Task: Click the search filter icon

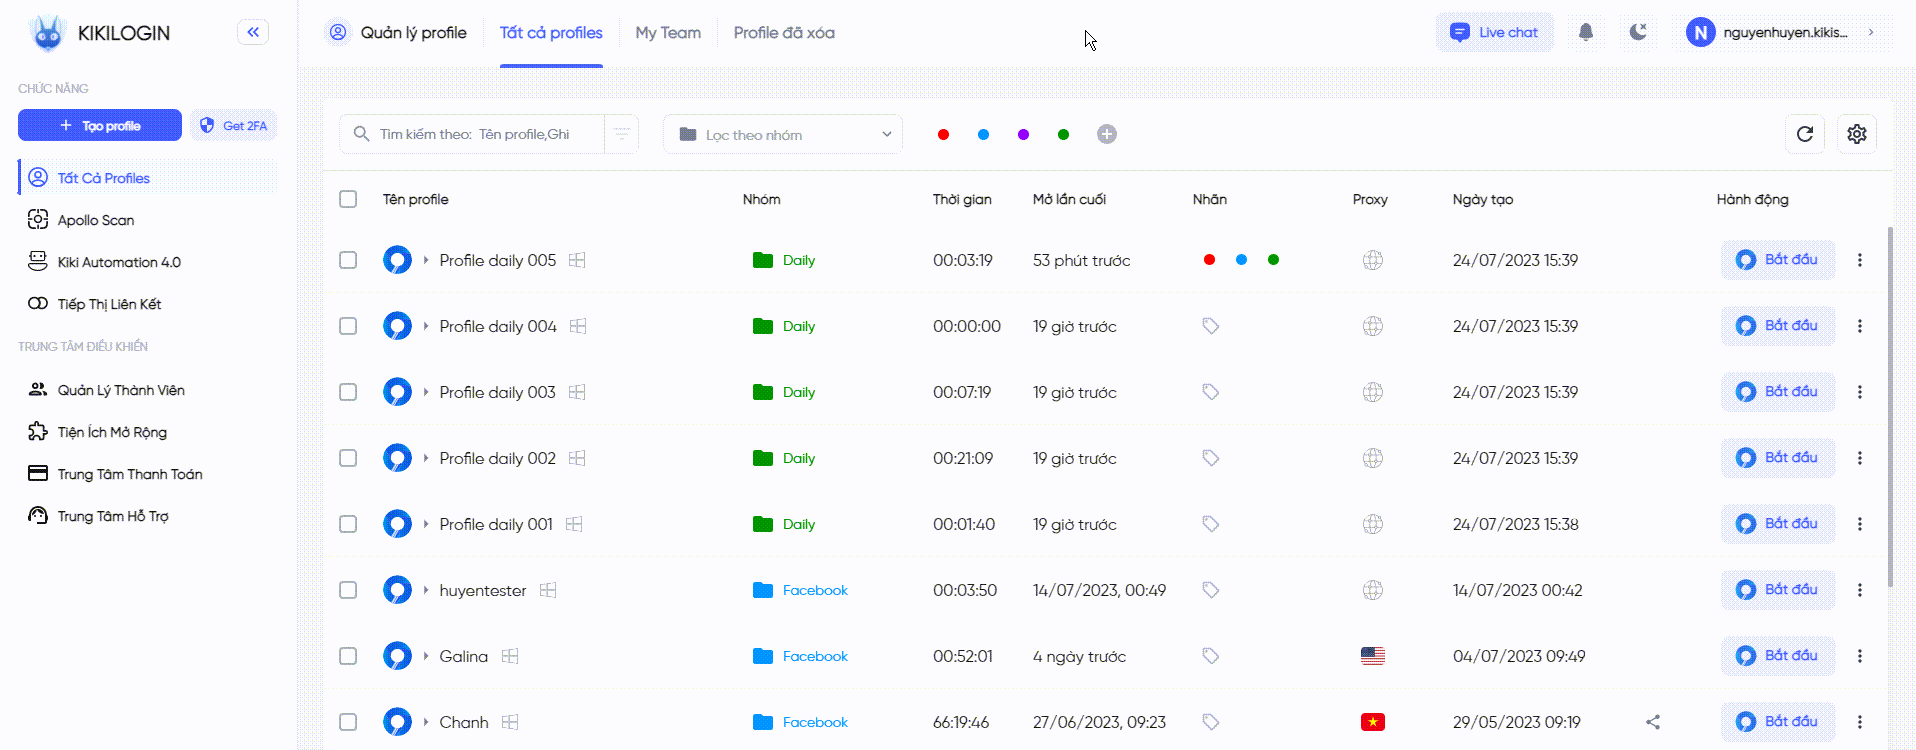Action: tap(621, 134)
